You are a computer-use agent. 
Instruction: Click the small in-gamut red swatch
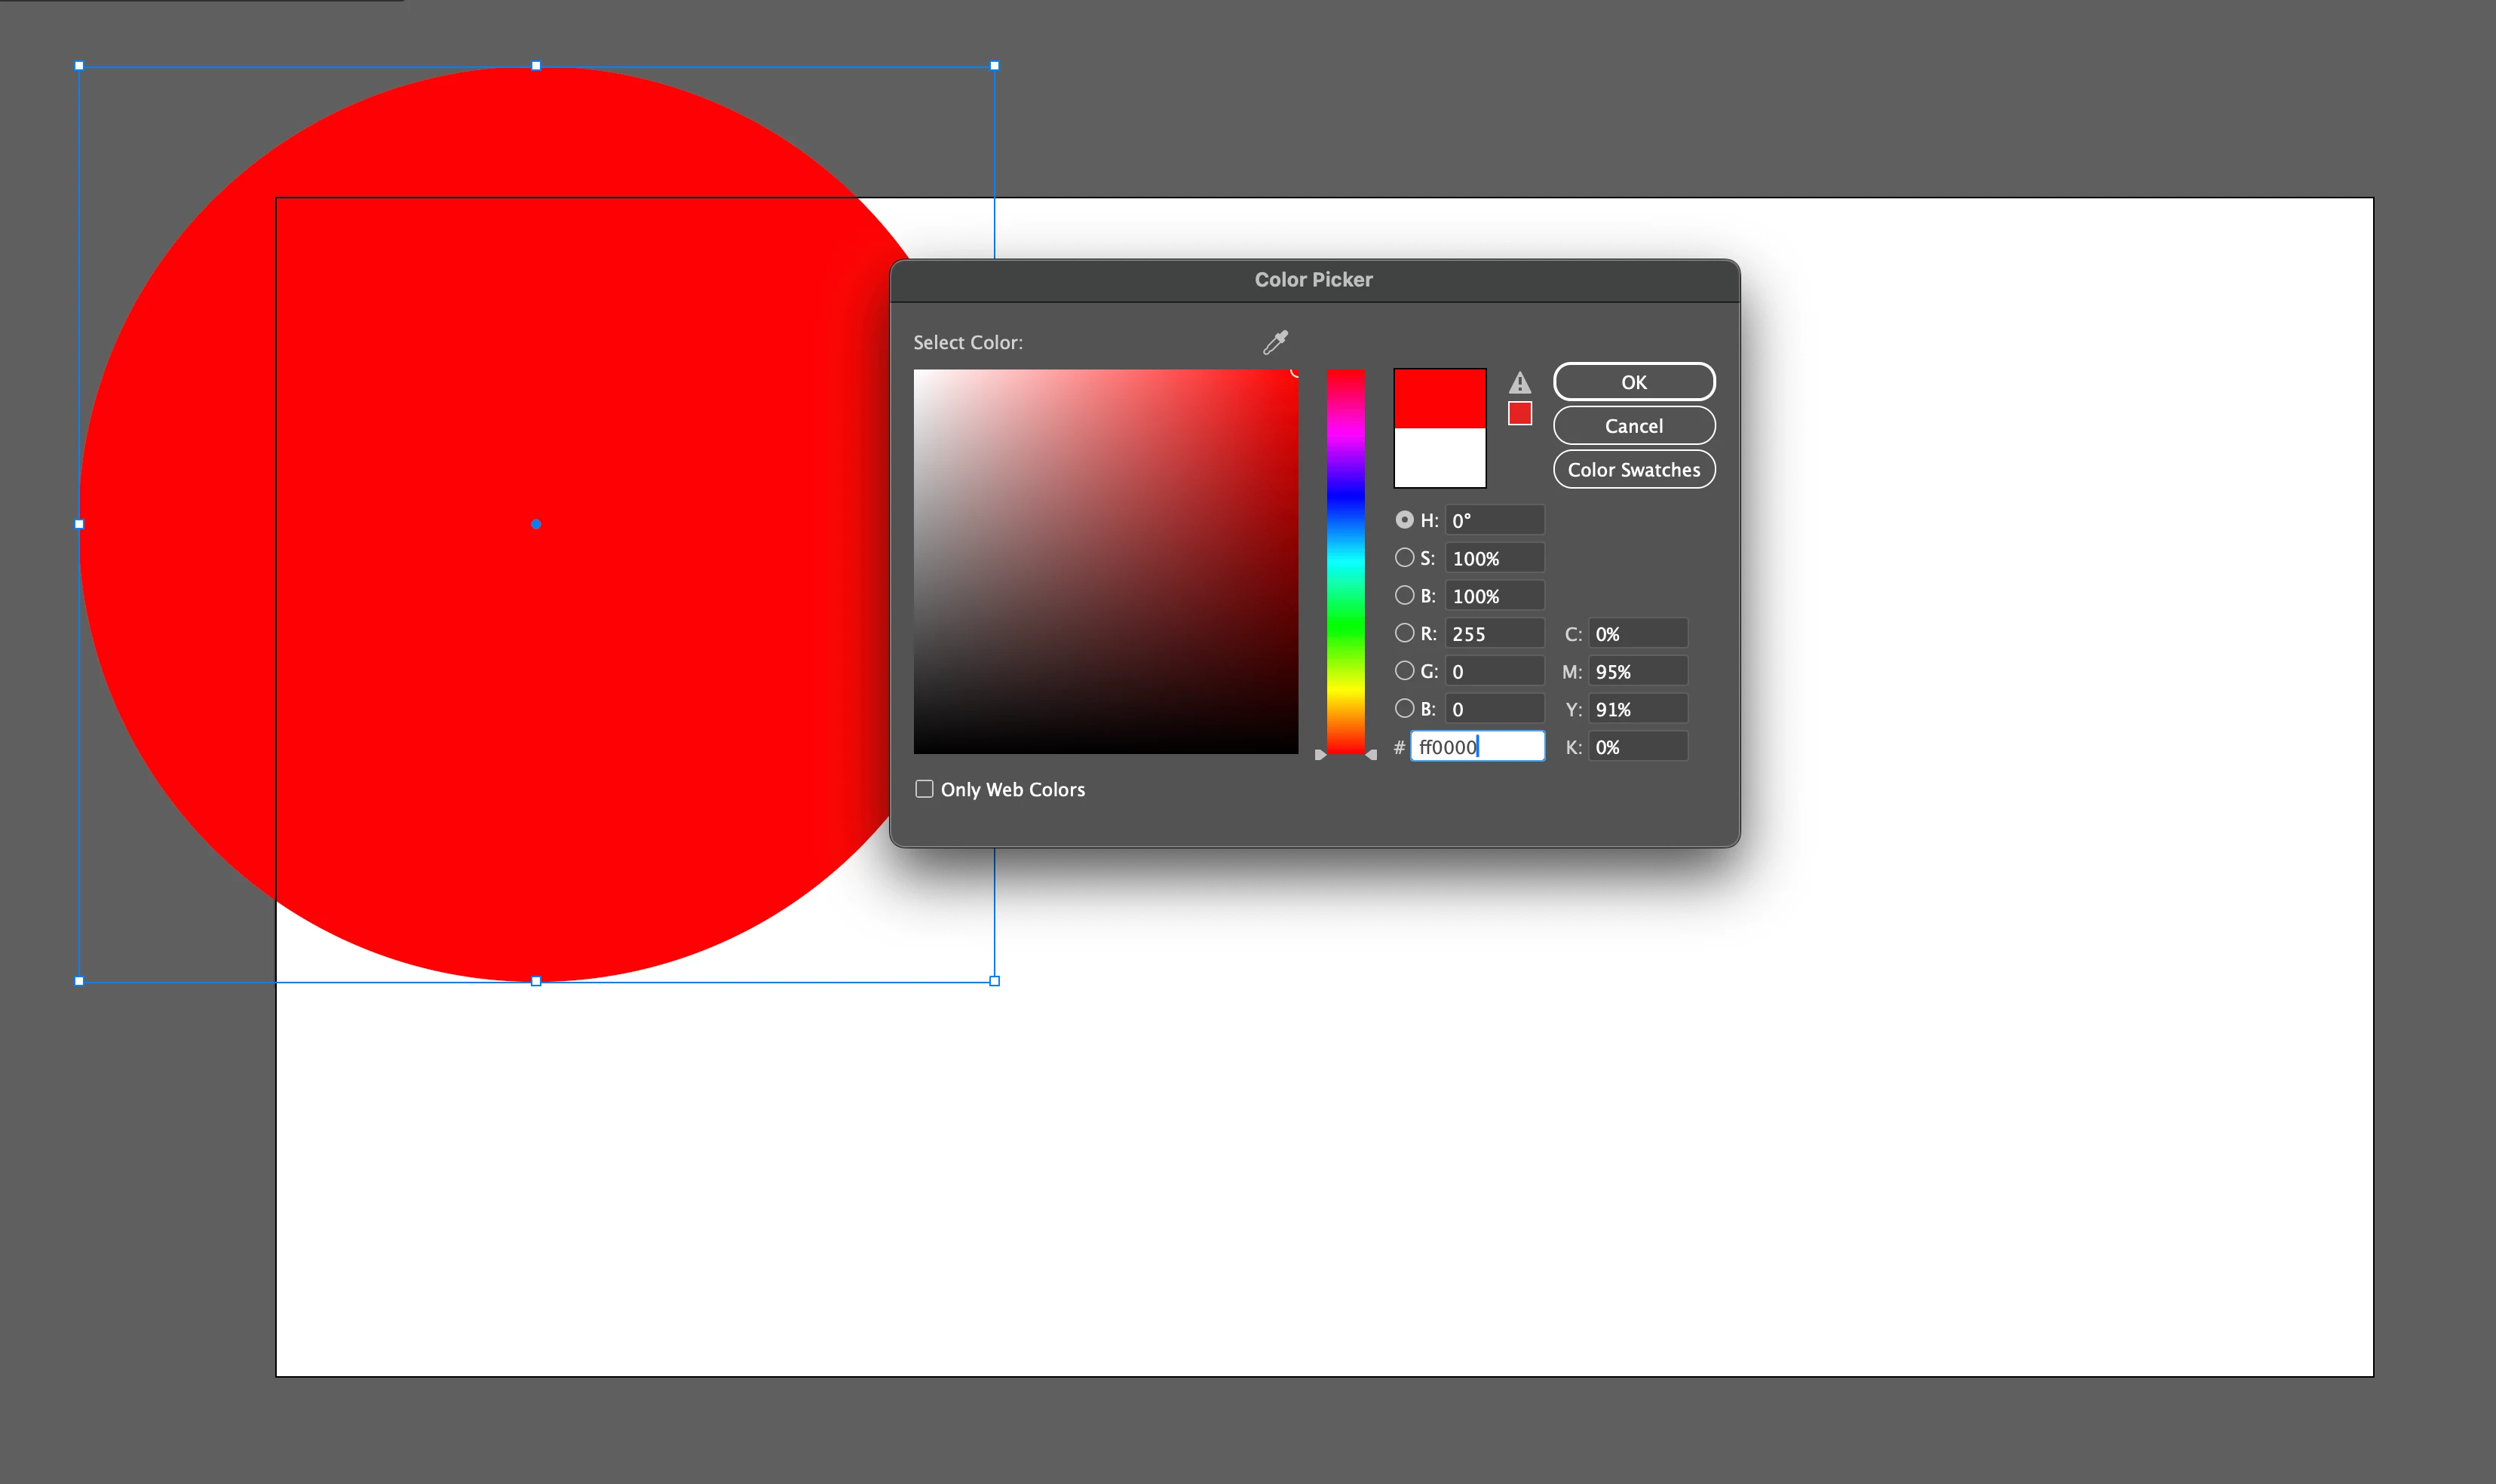1519,413
